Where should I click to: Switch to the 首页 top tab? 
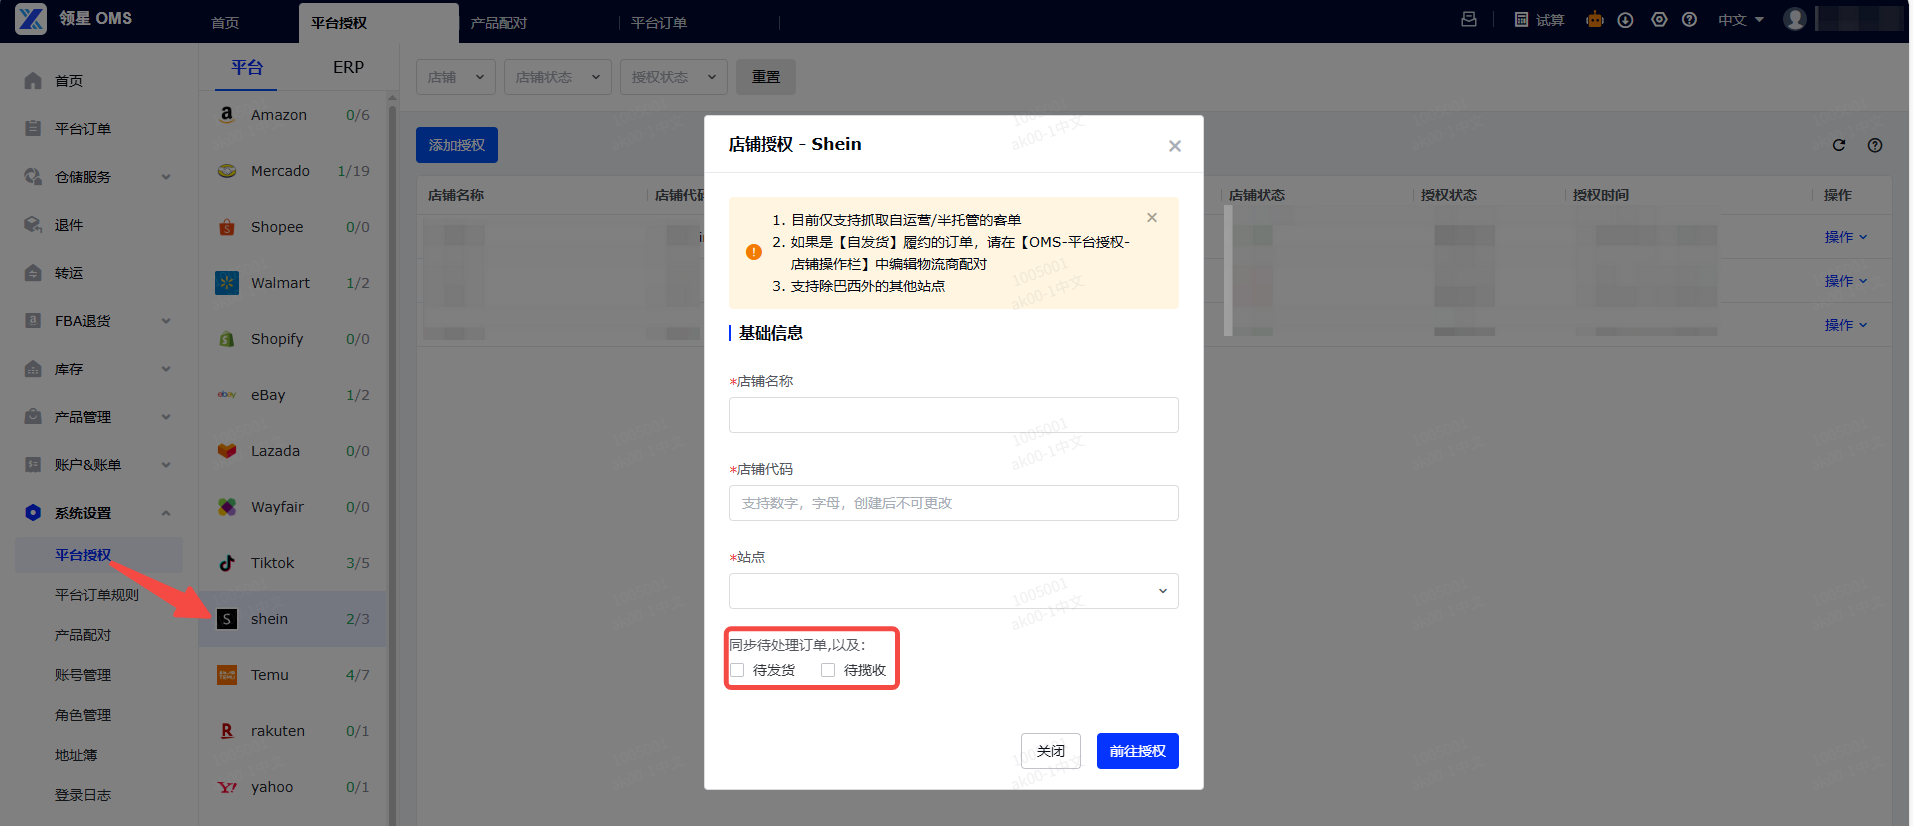tap(225, 23)
